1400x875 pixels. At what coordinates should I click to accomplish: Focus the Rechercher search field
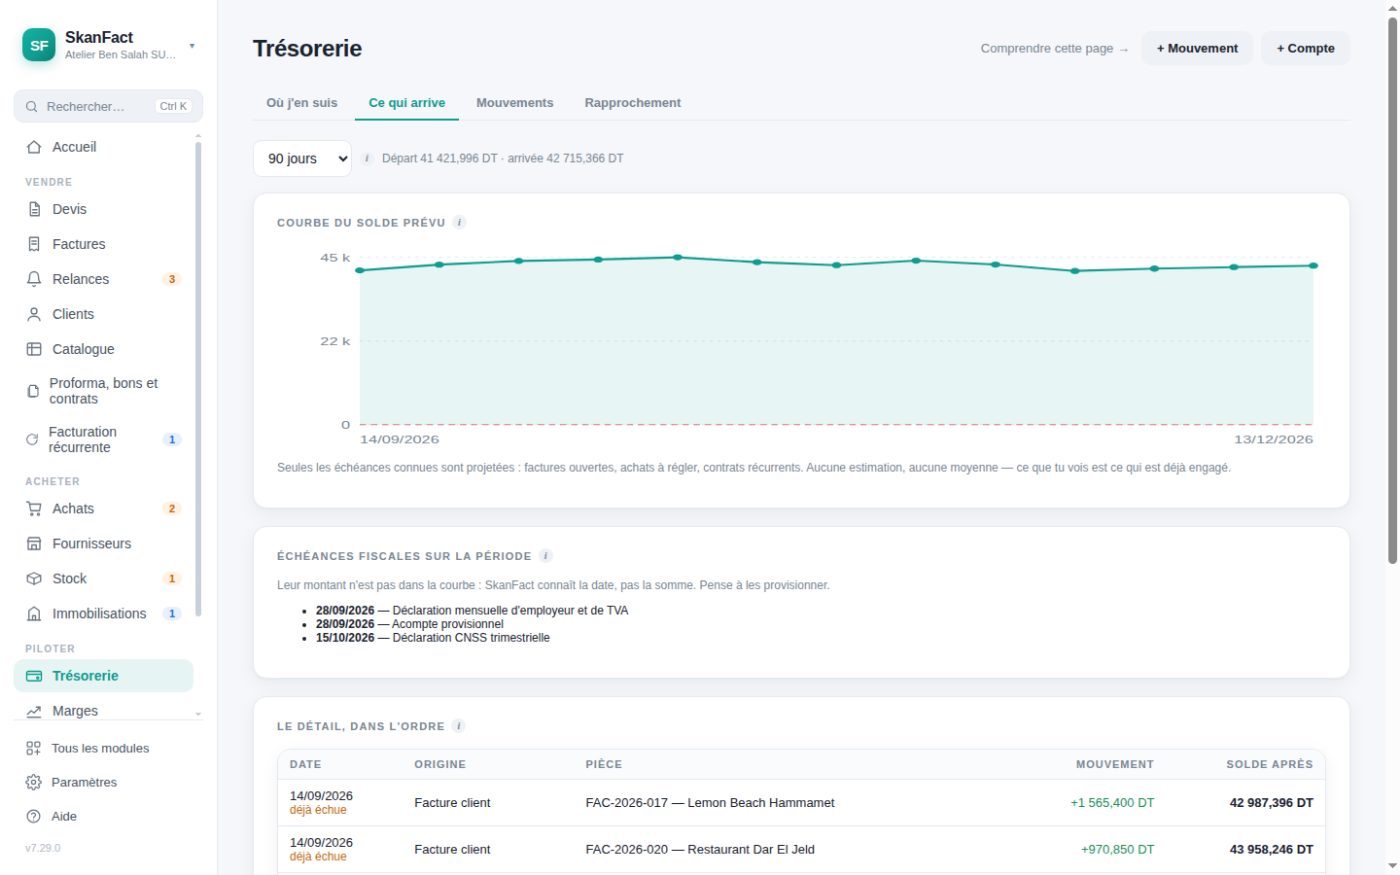click(108, 106)
